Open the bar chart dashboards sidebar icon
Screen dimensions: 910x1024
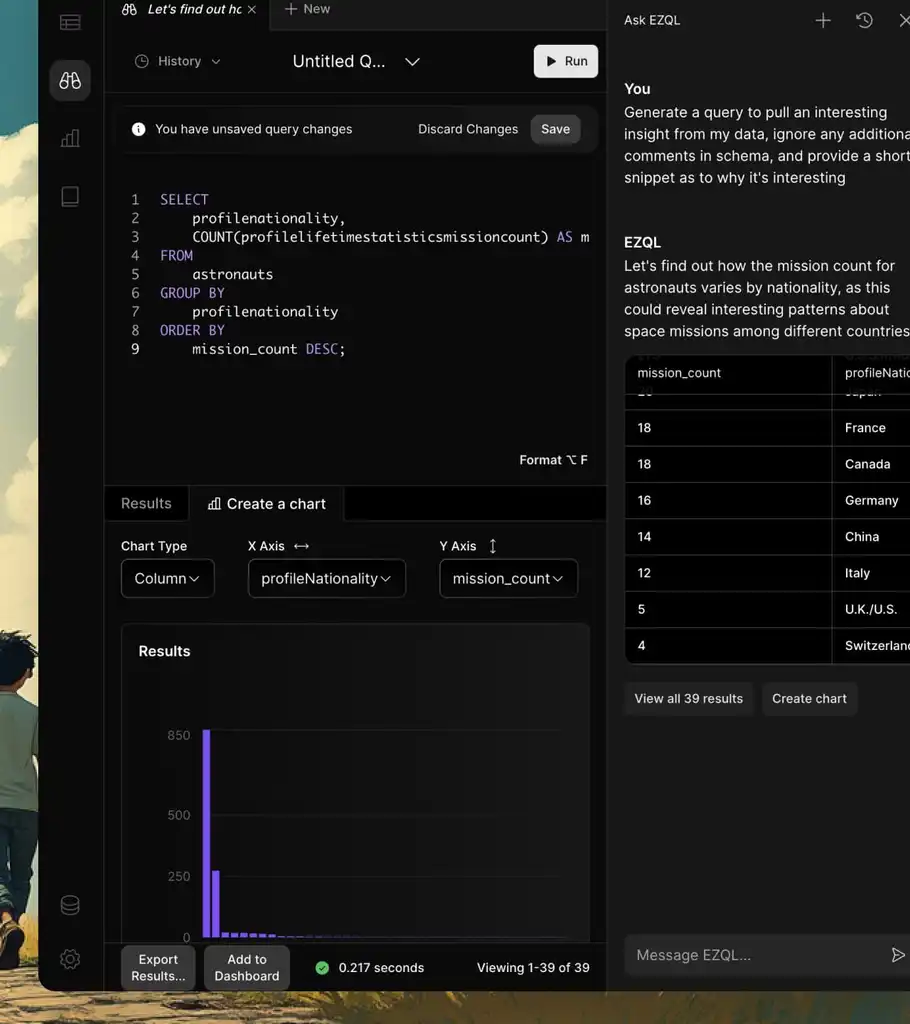pos(70,139)
